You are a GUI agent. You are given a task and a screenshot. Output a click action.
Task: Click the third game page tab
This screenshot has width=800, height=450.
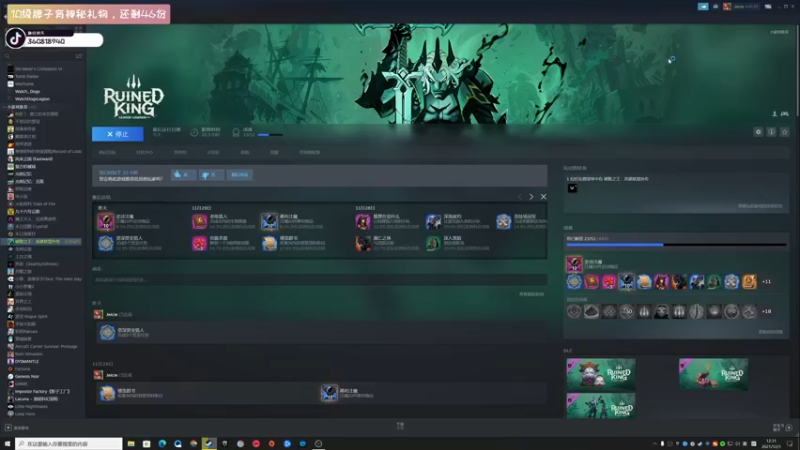pyautogui.click(x=180, y=153)
